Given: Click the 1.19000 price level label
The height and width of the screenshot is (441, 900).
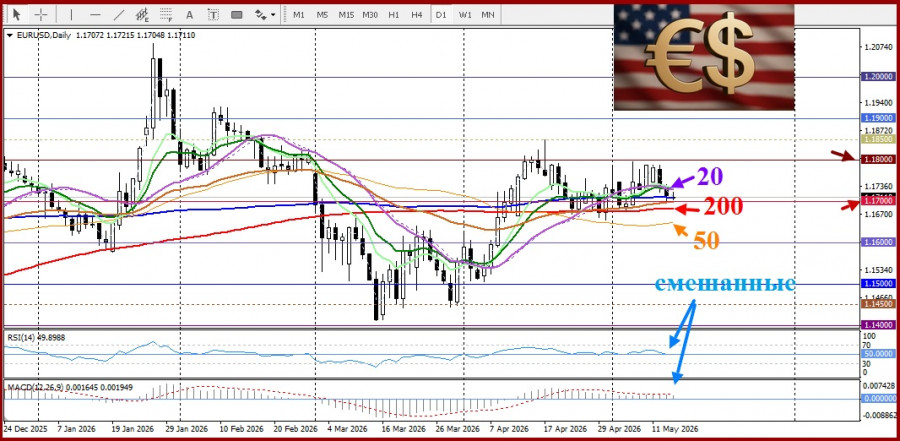Looking at the screenshot, I should click(x=878, y=118).
